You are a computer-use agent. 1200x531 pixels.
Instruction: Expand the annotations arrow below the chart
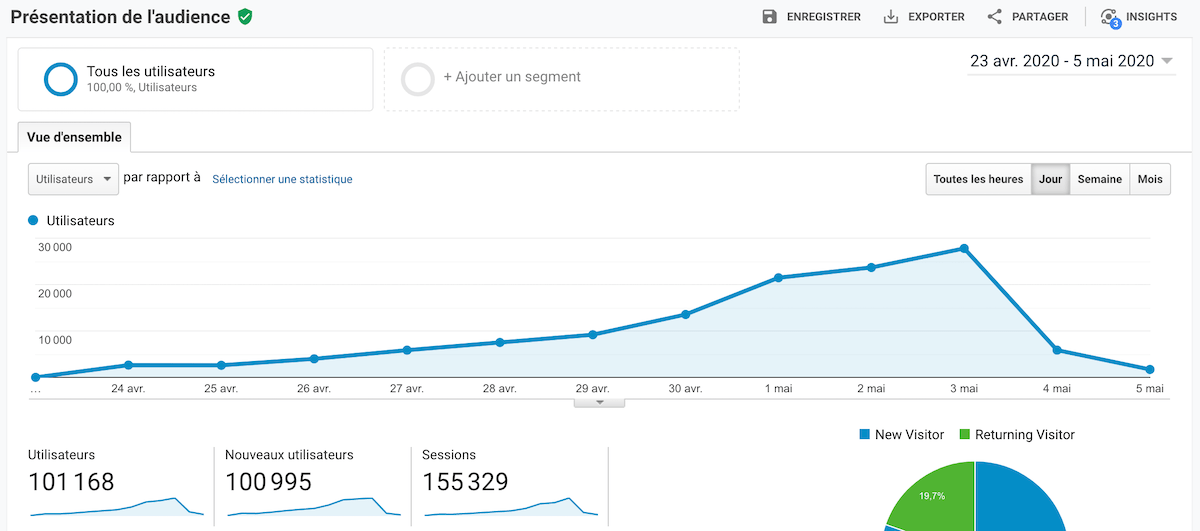click(599, 402)
